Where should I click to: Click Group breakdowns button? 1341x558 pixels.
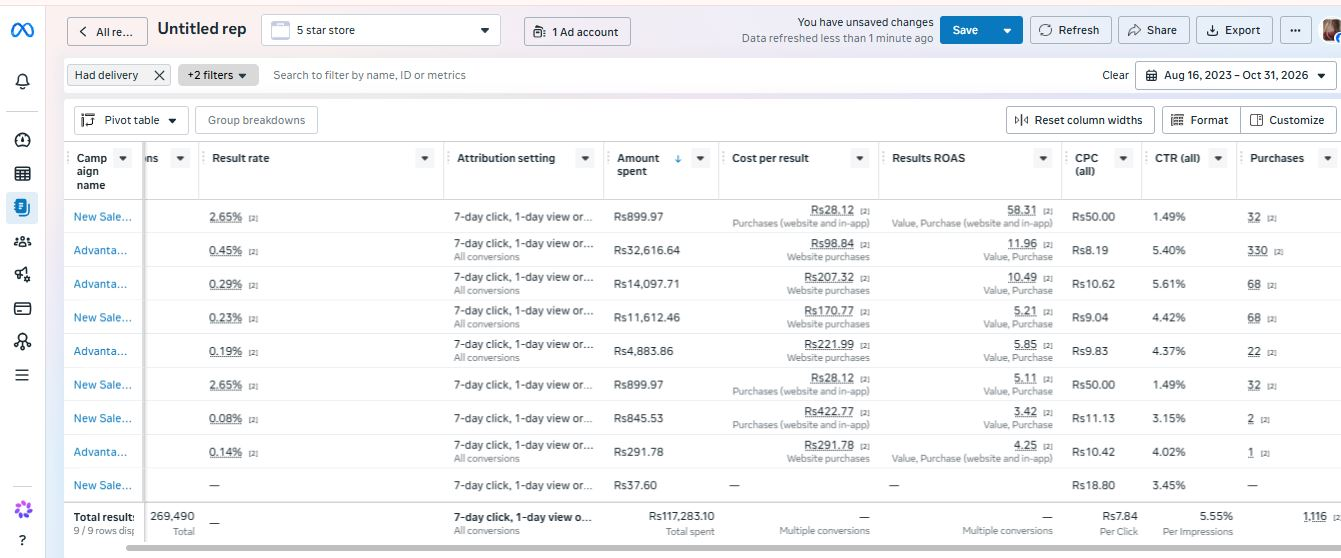(x=256, y=120)
